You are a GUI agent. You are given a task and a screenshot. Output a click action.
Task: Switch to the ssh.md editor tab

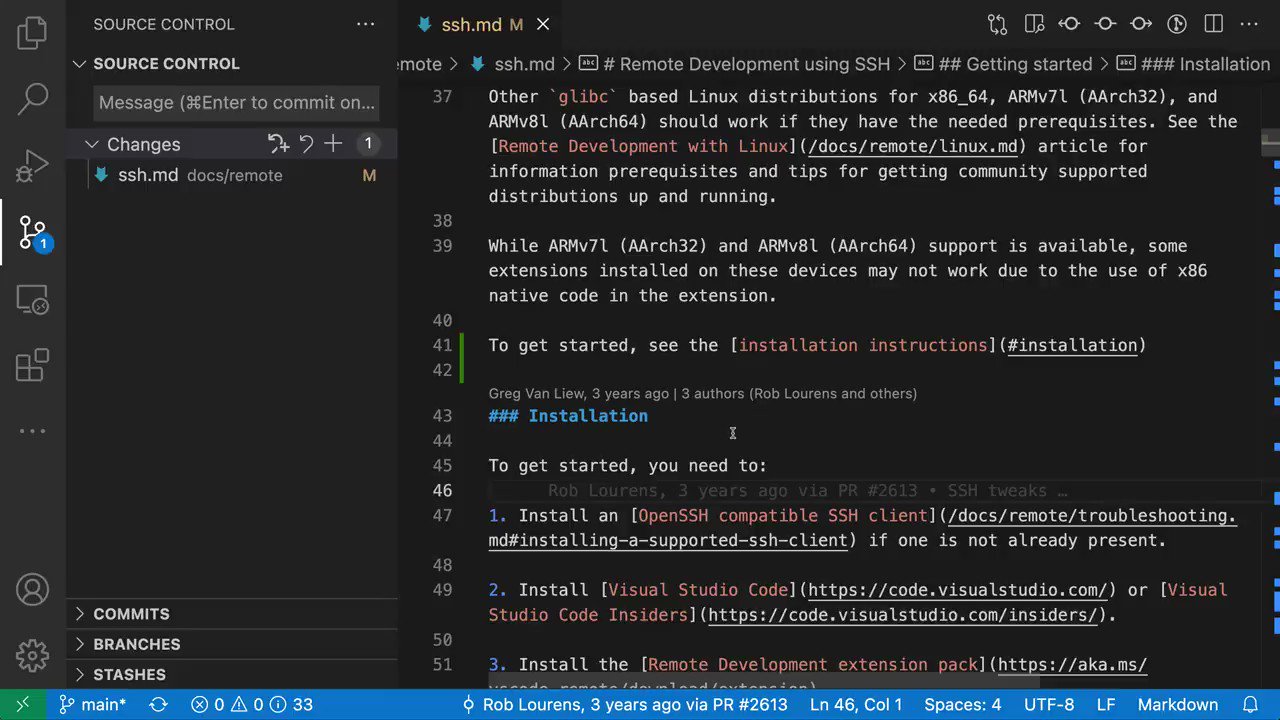point(470,24)
